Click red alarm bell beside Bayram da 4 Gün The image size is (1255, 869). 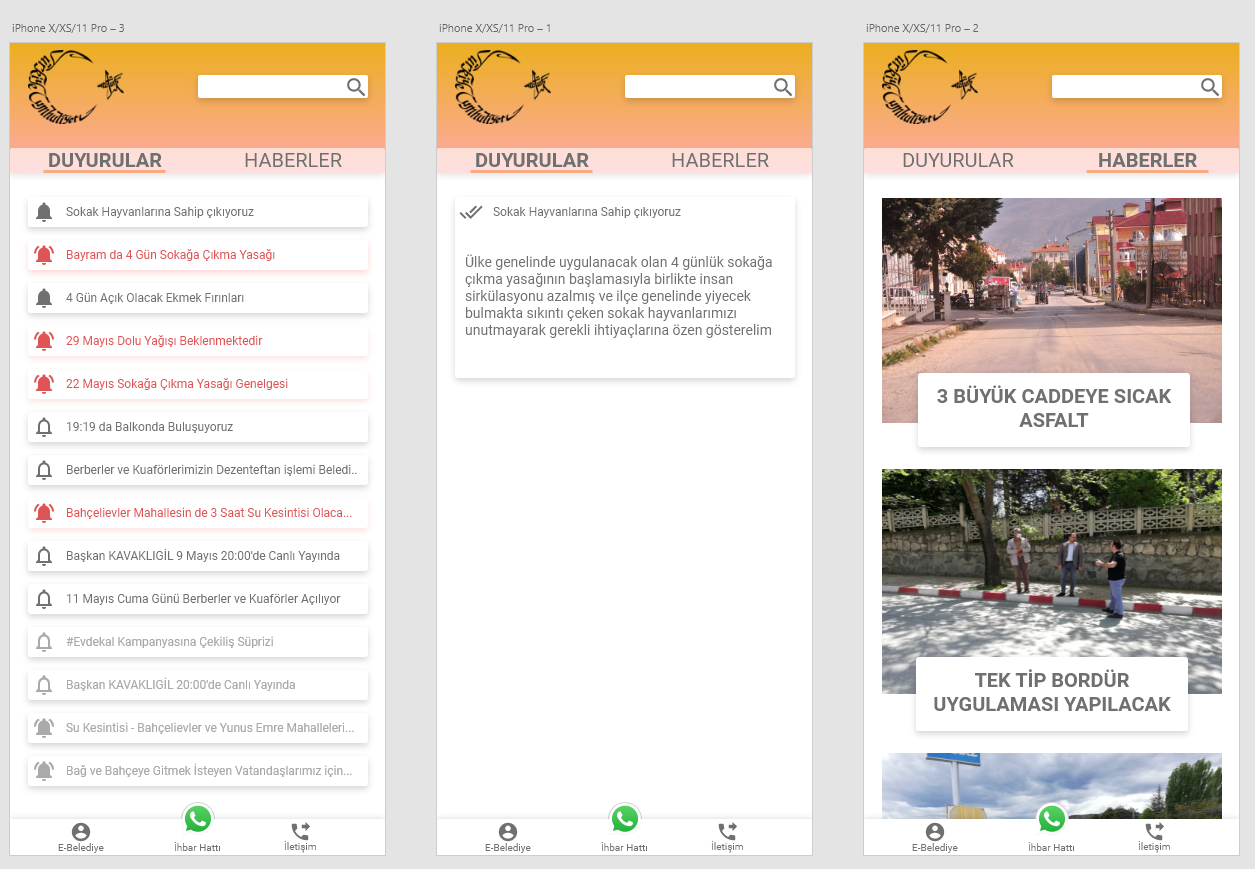tap(44, 255)
